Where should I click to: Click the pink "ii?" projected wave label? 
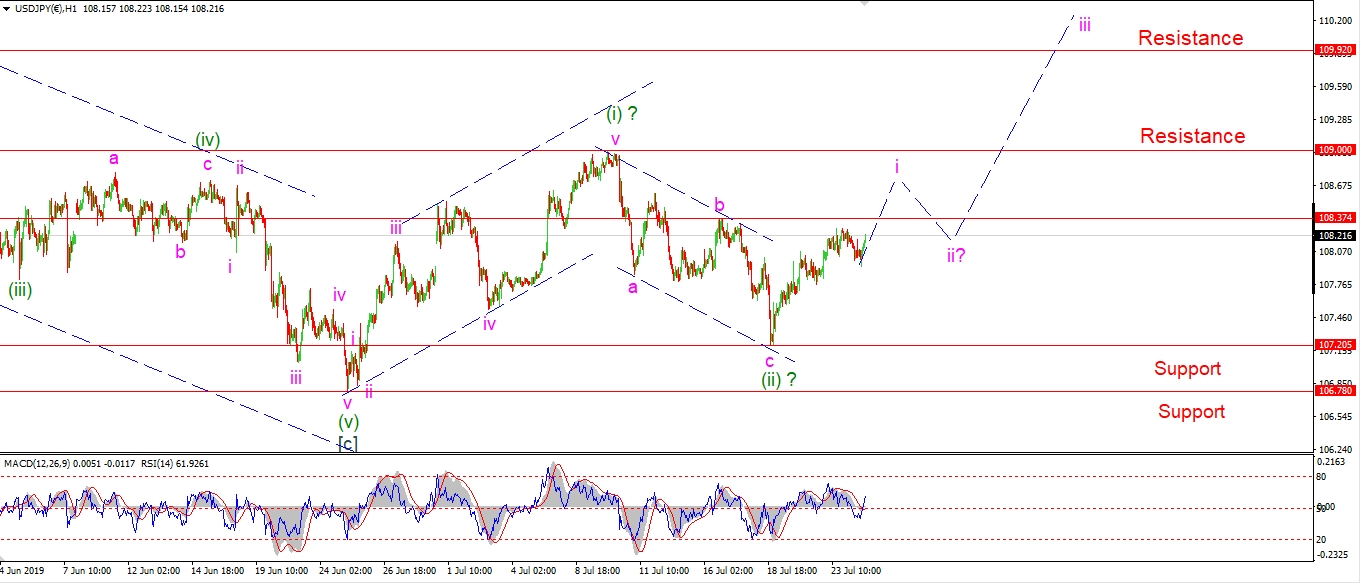pos(956,255)
